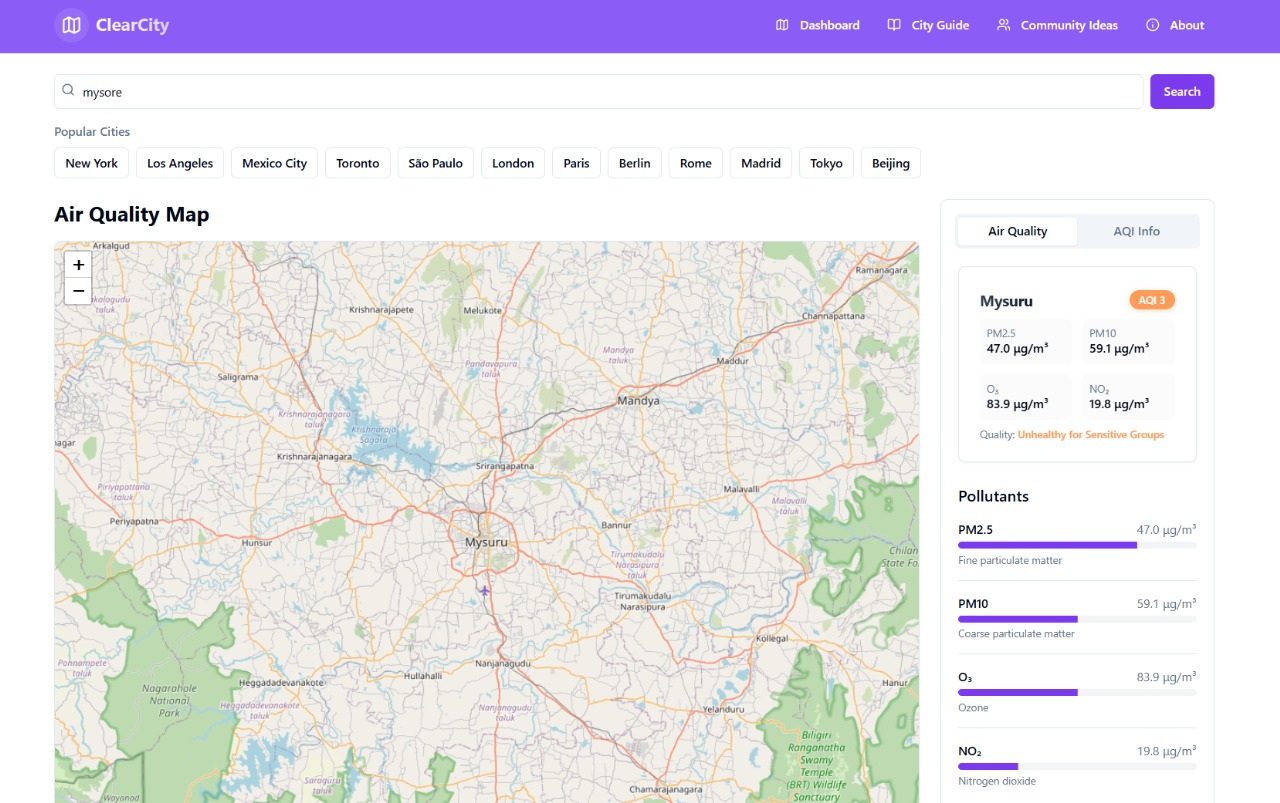This screenshot has height=803, width=1280.
Task: Open the About page link
Action: click(1186, 25)
